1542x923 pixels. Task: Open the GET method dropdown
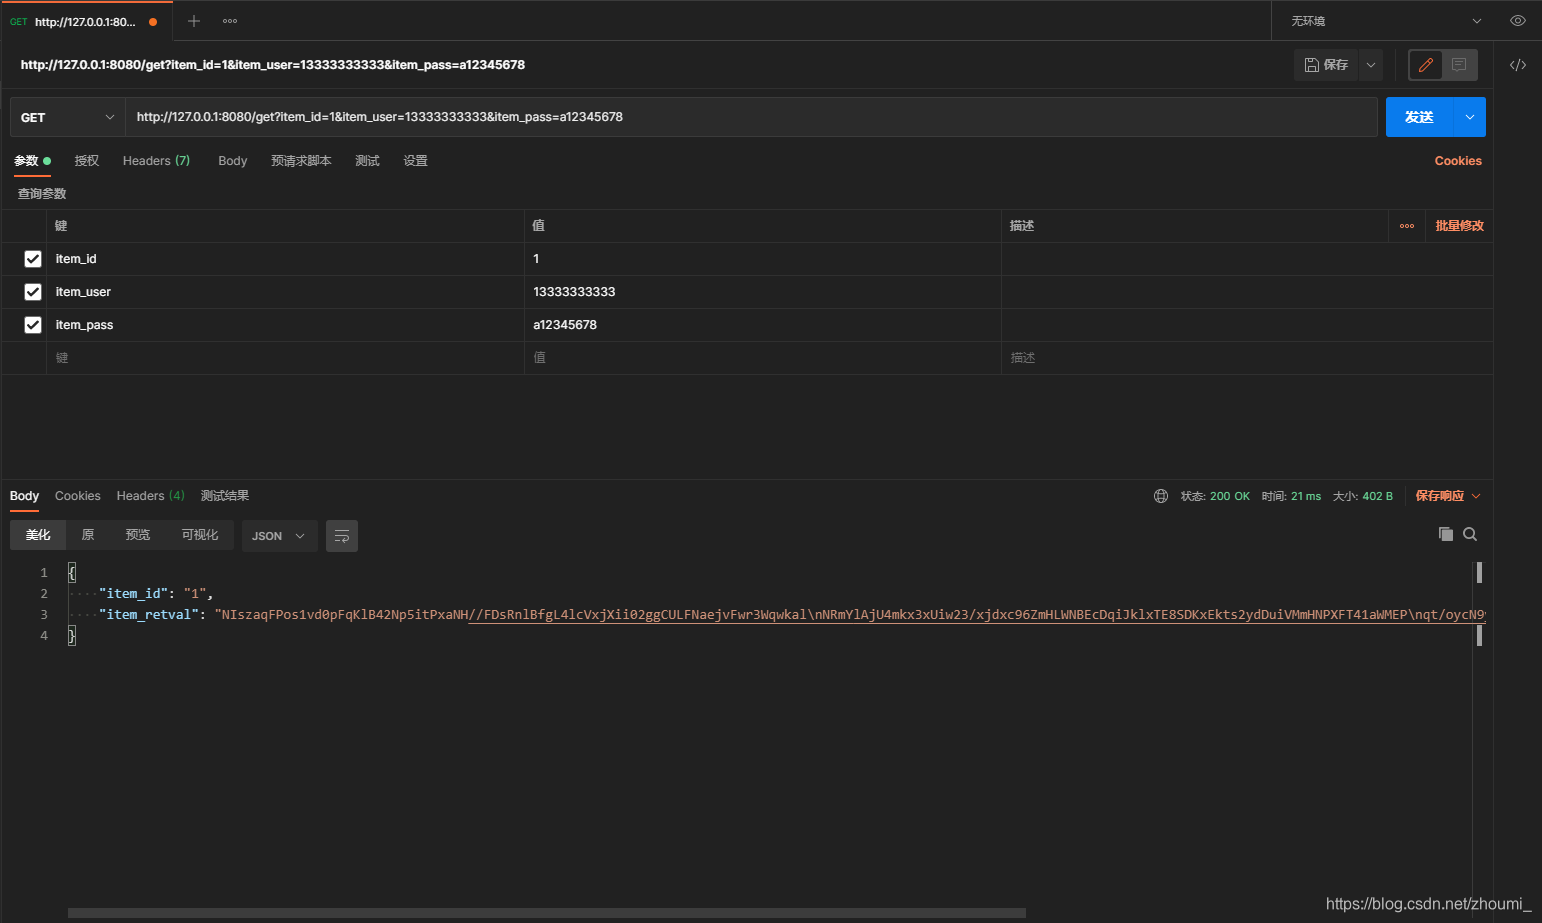(x=67, y=117)
